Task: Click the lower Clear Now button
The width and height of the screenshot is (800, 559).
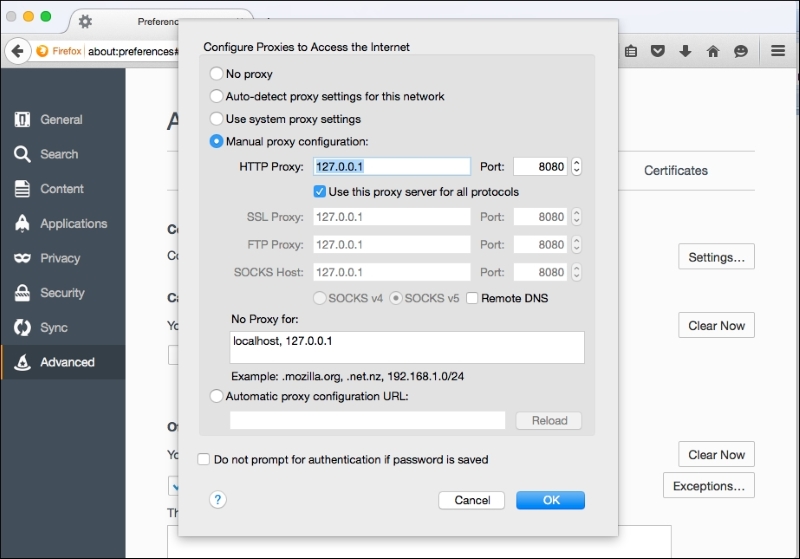Action: coord(716,454)
